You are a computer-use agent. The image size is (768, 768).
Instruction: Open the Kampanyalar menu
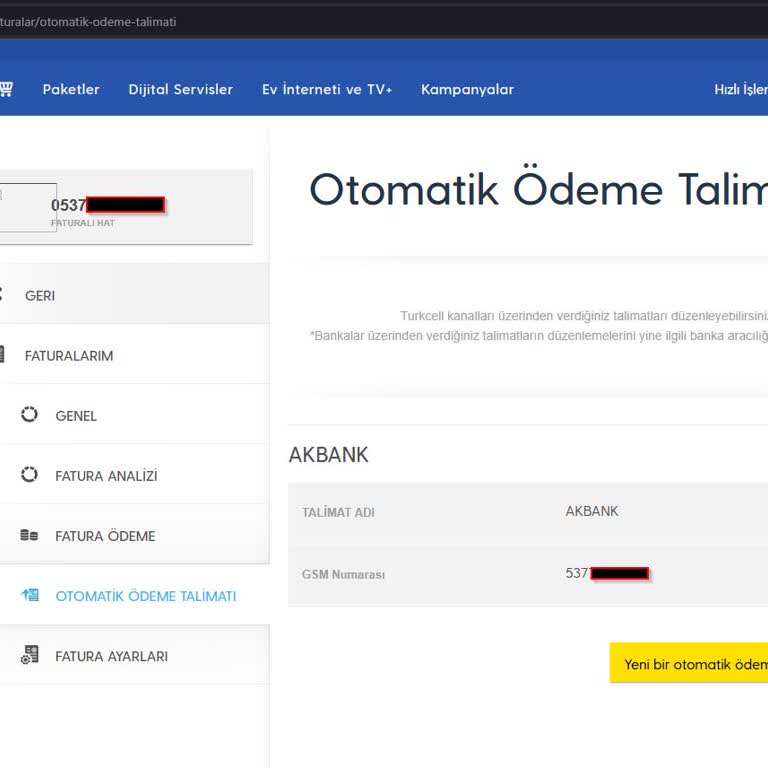(467, 89)
